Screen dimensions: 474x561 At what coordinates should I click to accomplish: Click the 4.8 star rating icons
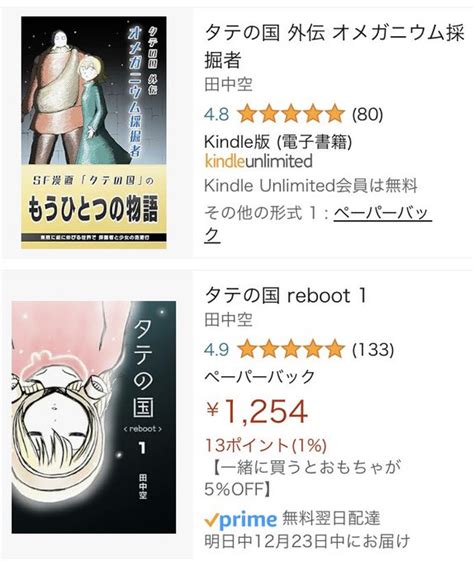(290, 114)
